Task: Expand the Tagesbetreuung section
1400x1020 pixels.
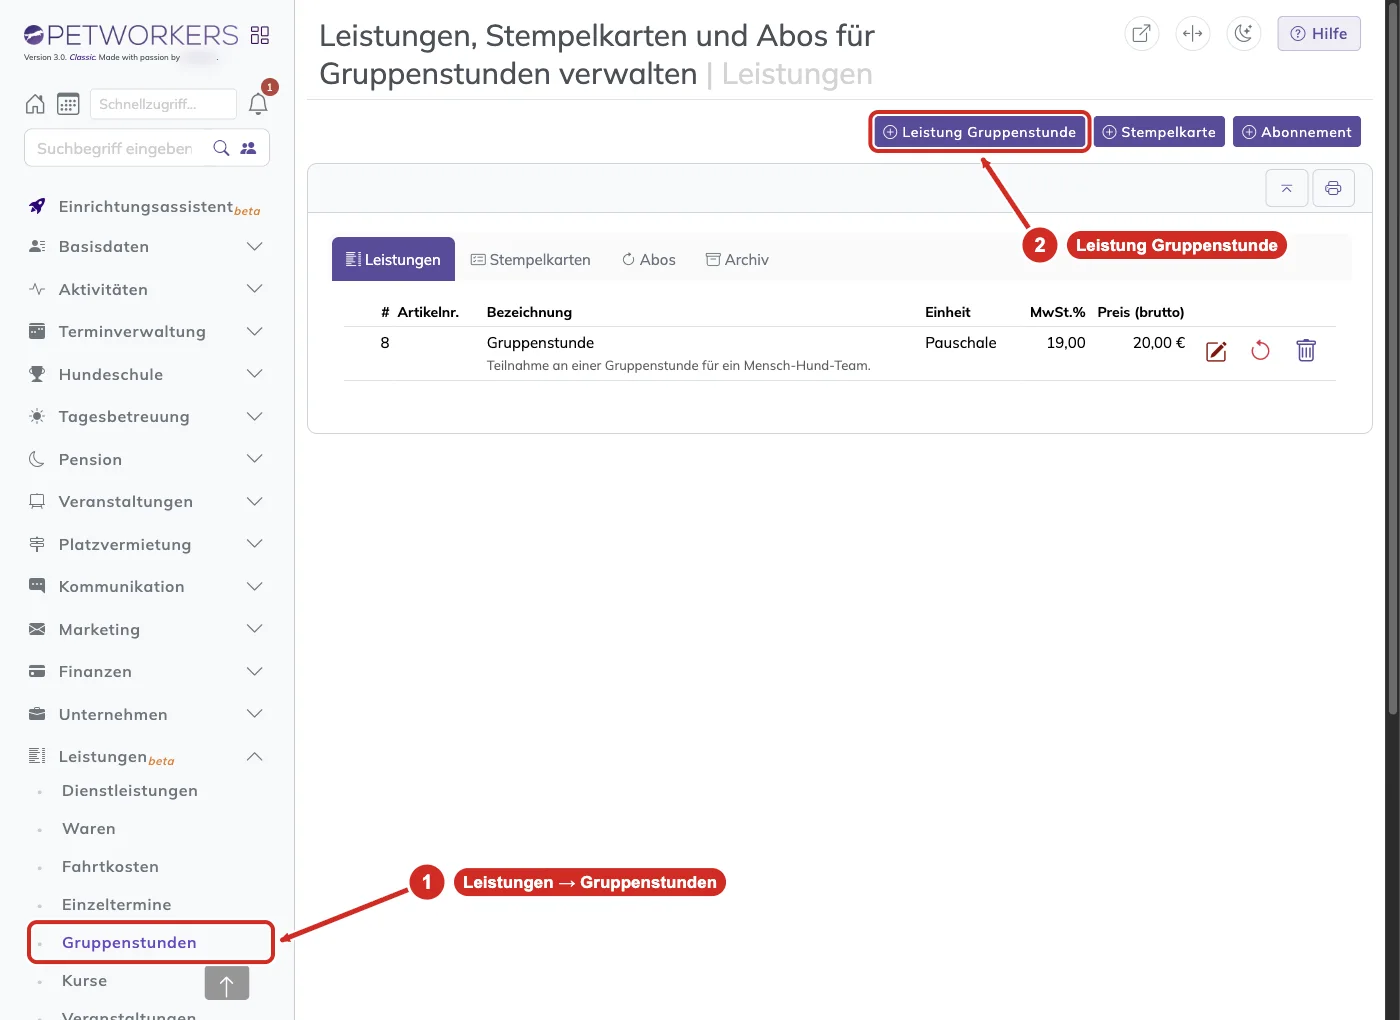Action: [146, 417]
